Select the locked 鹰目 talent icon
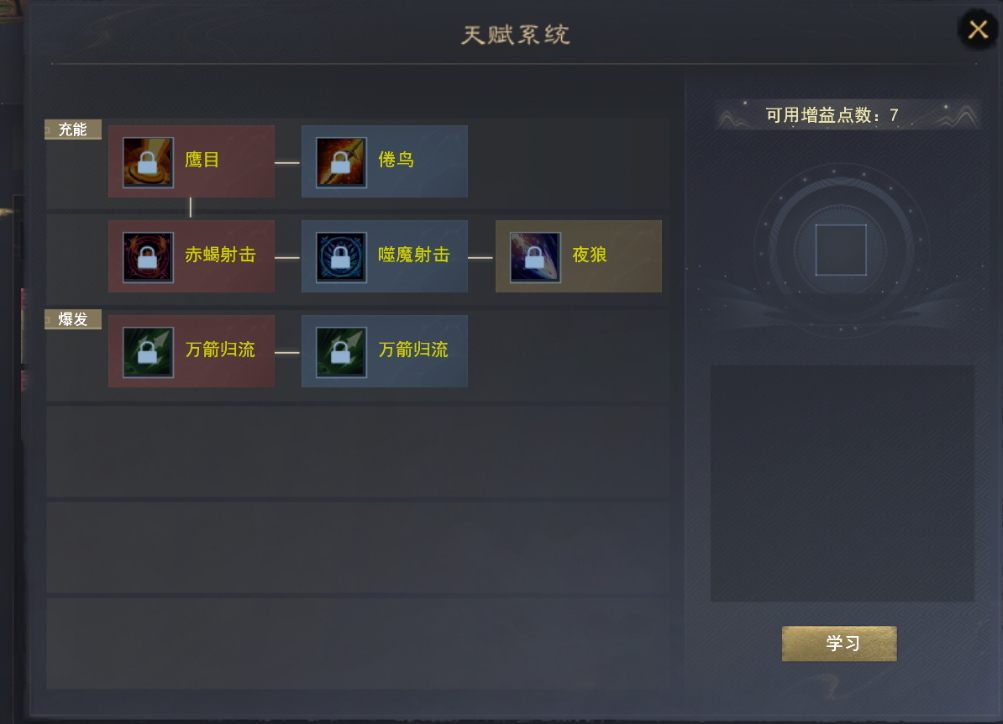Screen dimensions: 1003x724 [148, 162]
